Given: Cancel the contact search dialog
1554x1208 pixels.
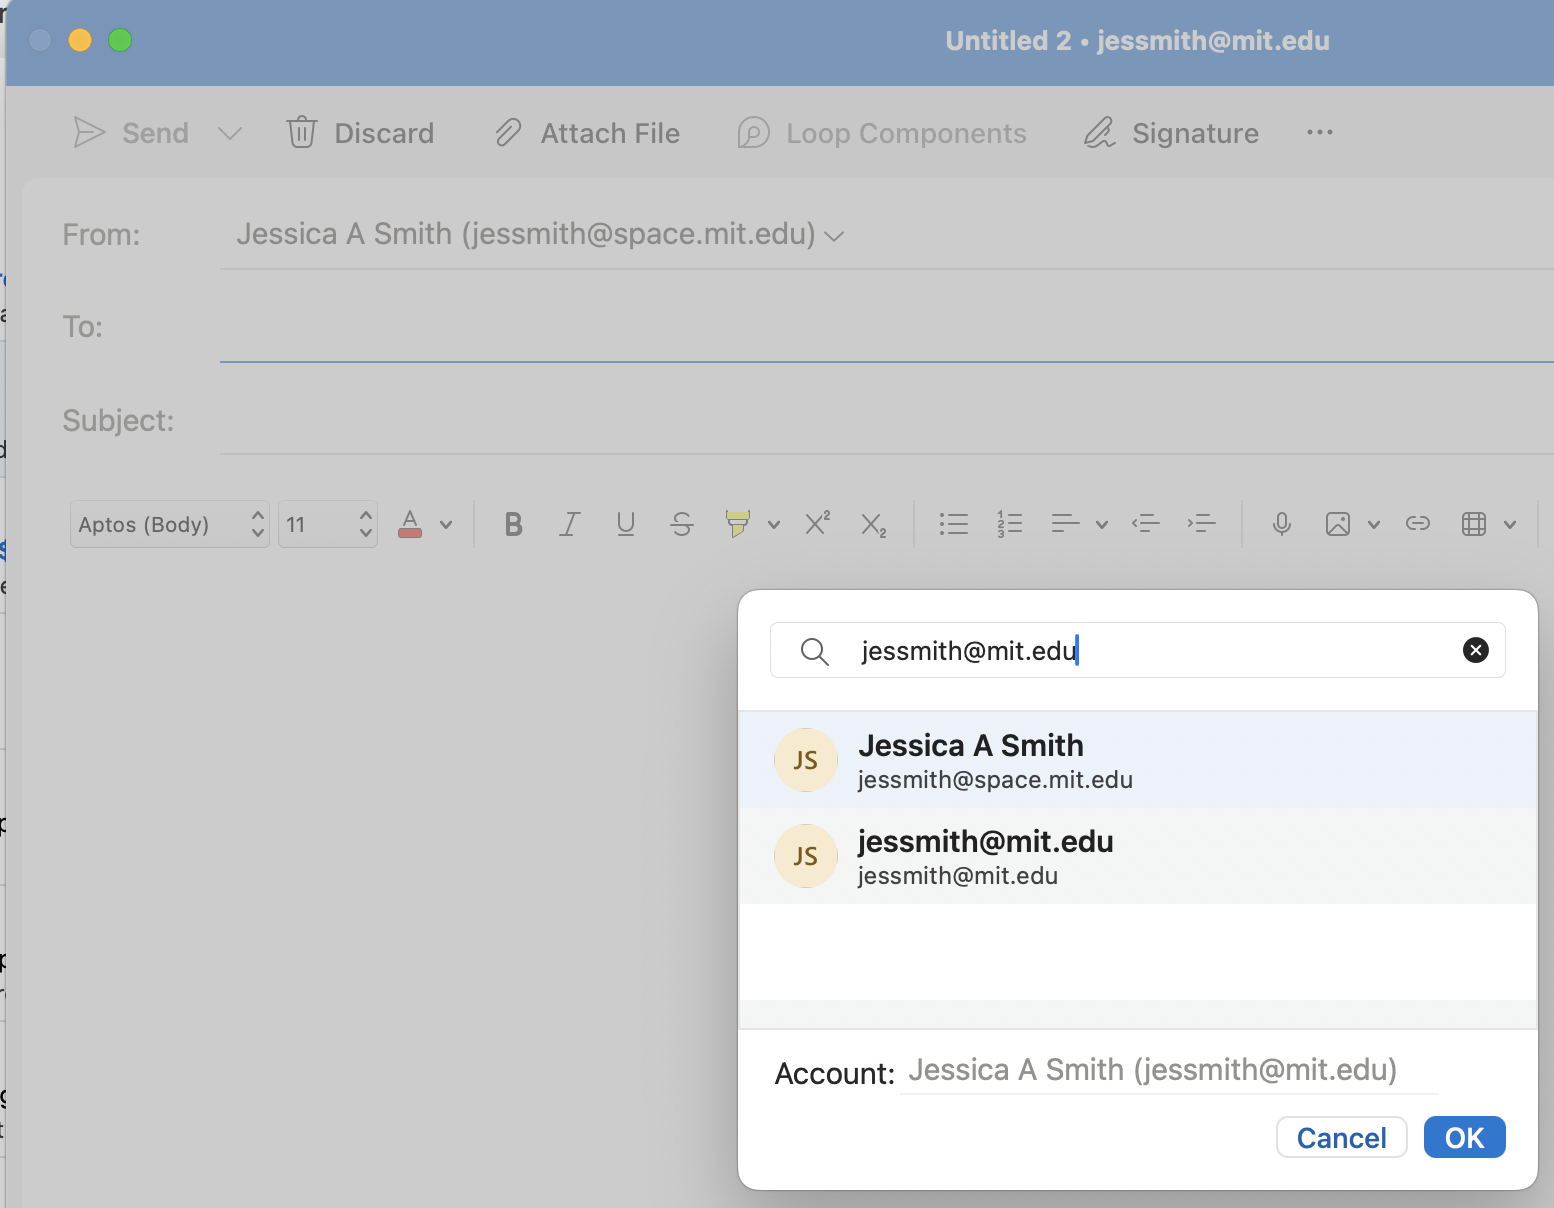Looking at the screenshot, I should (x=1342, y=1138).
